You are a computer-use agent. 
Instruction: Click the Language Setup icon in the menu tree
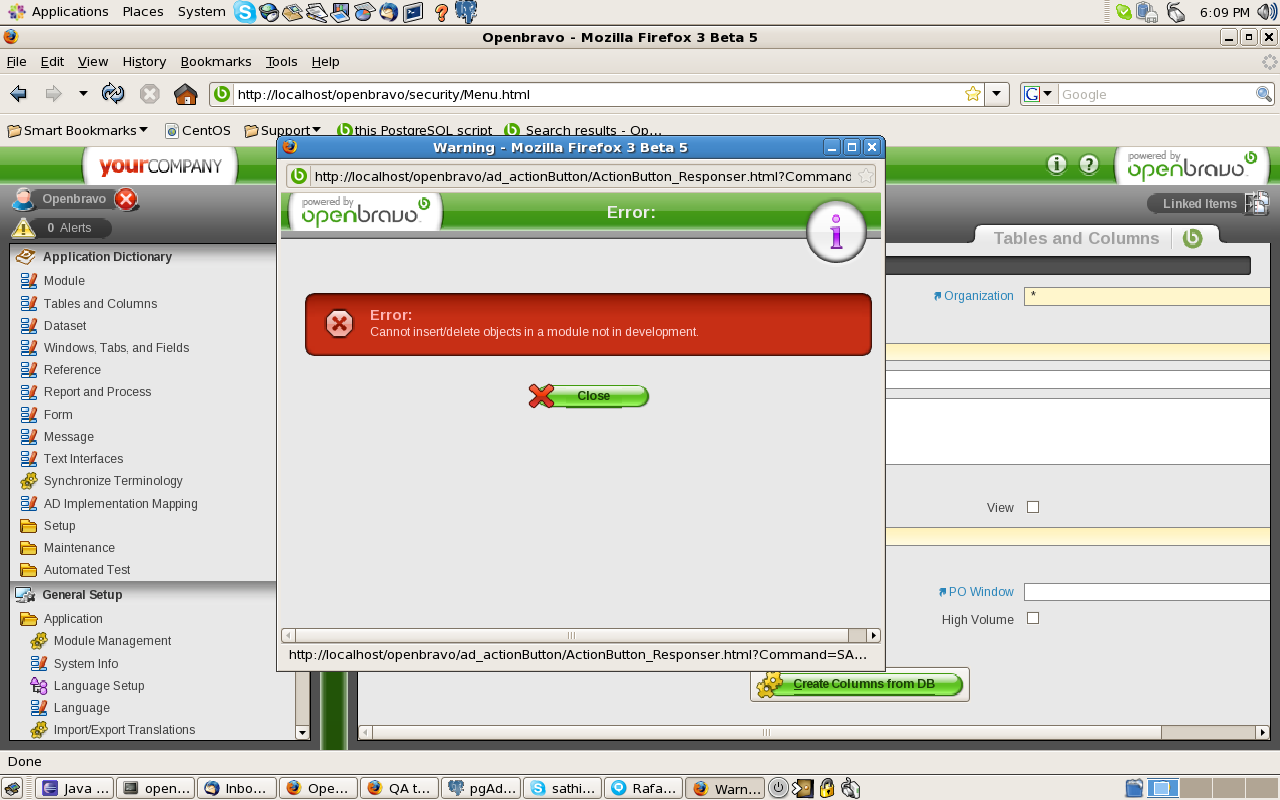(39, 686)
